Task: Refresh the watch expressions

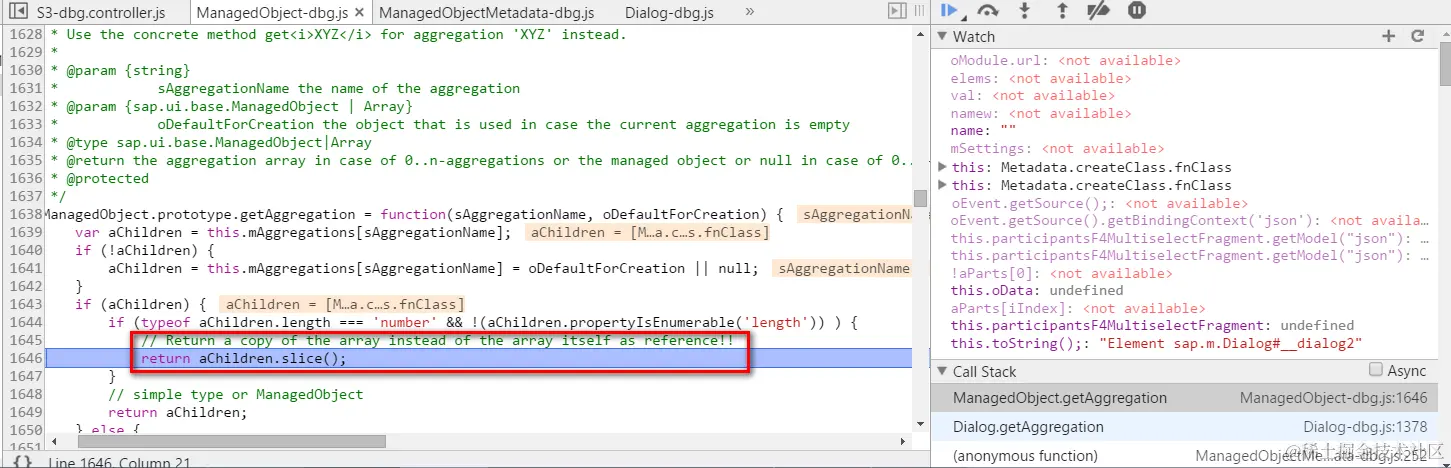Action: point(1417,36)
